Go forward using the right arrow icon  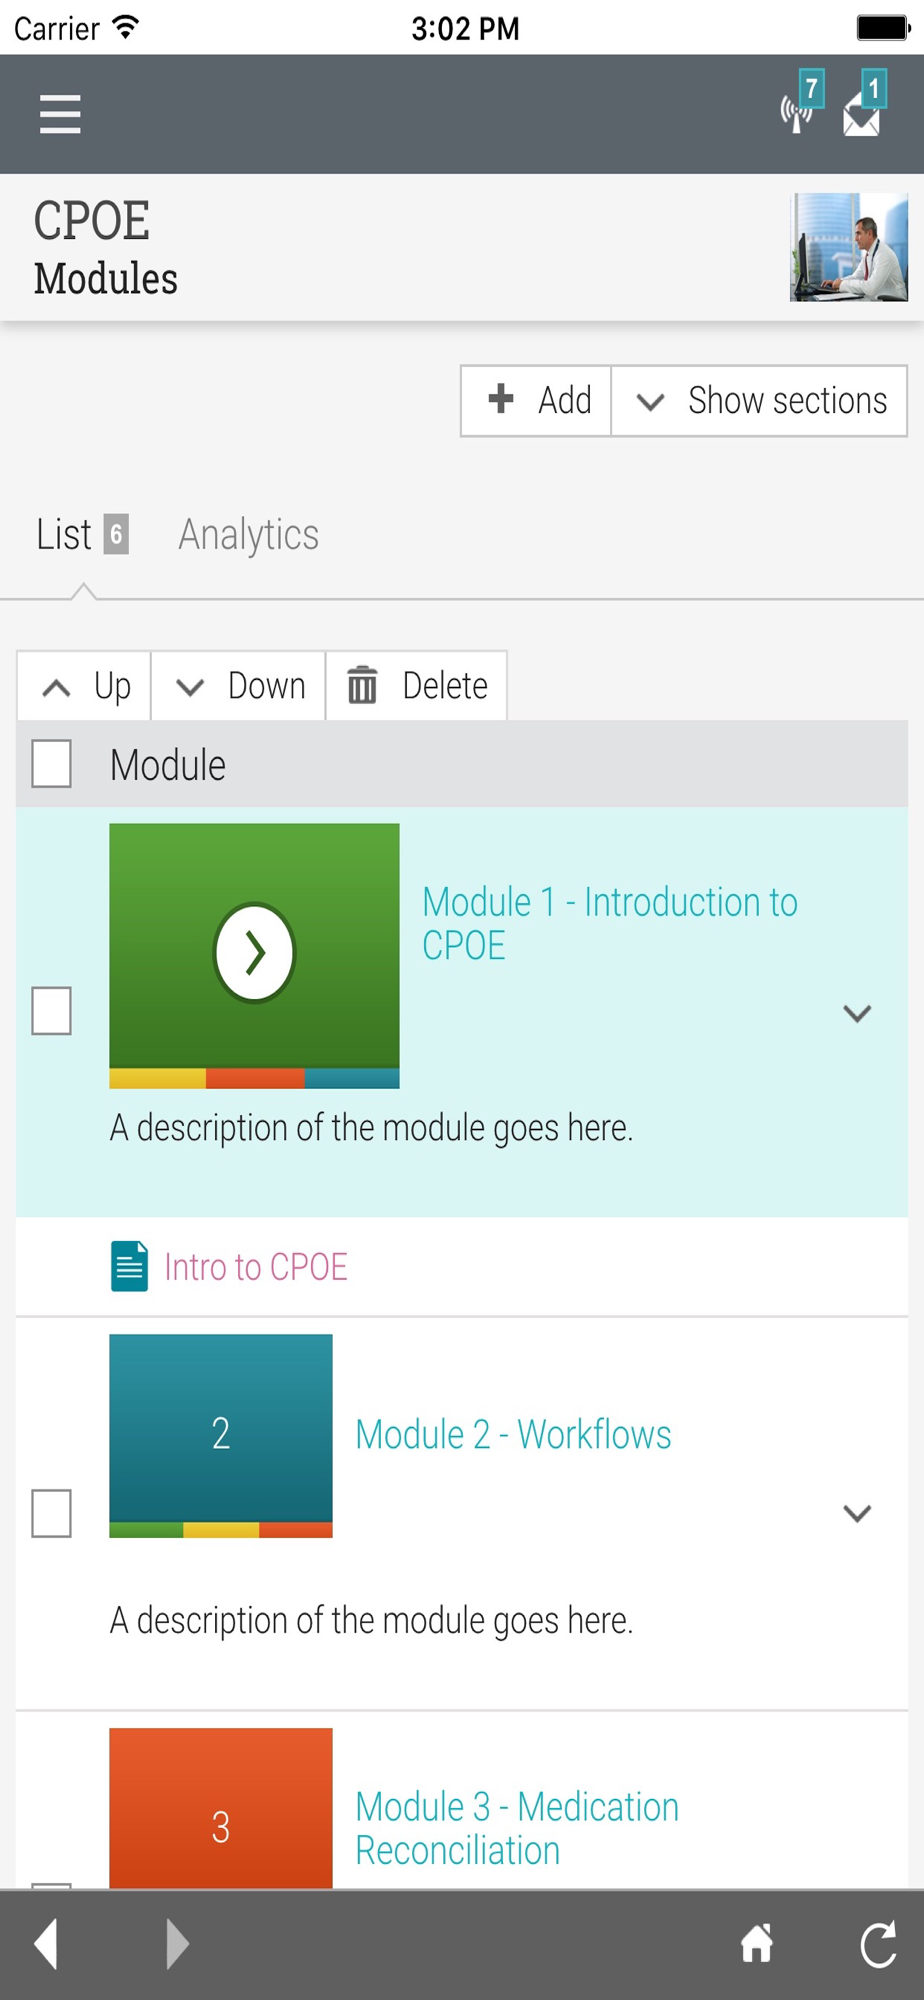click(x=177, y=1944)
